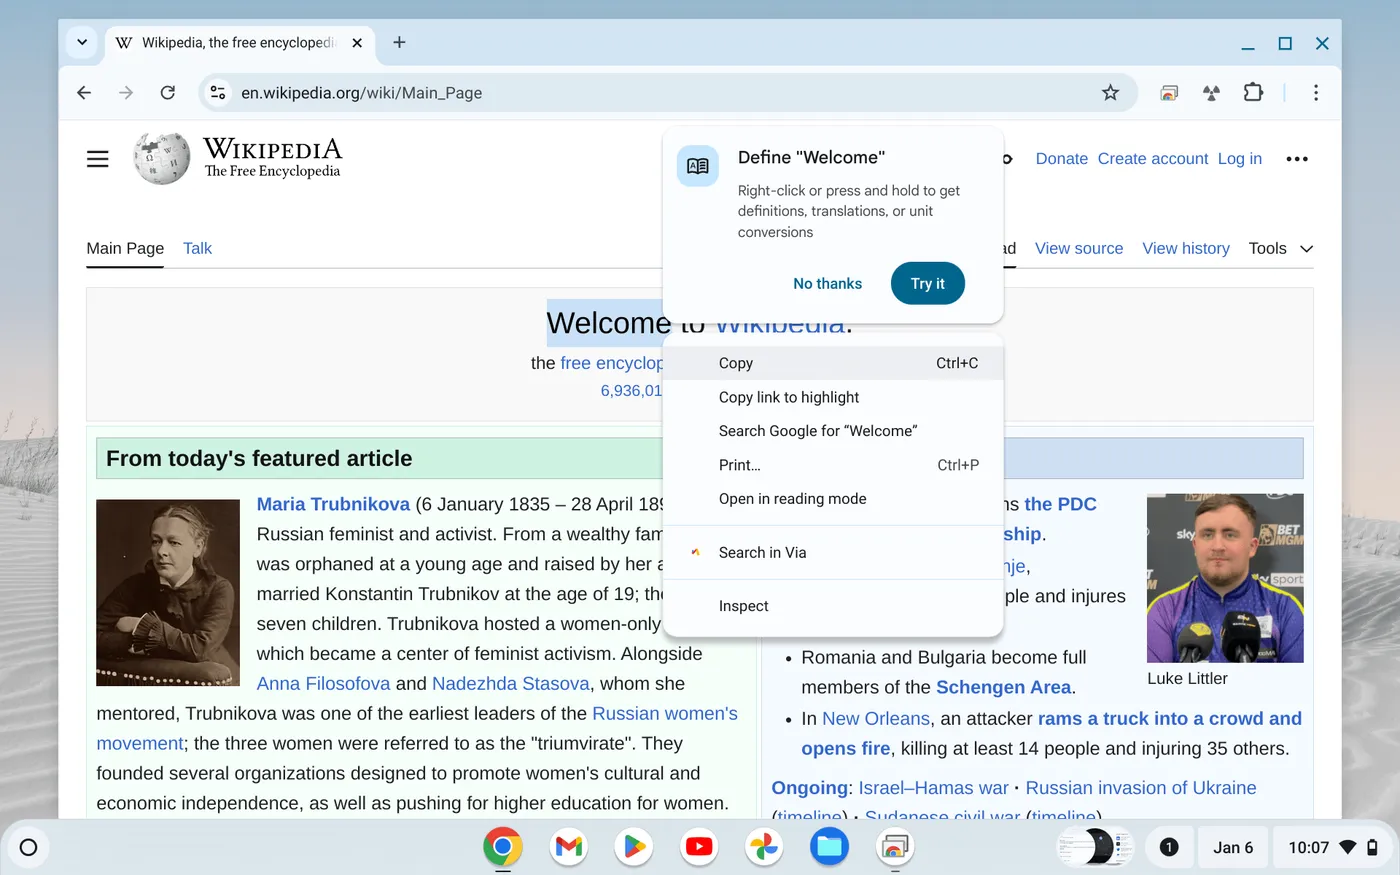Open Gmail from the shelf
The image size is (1400, 875).
click(568, 848)
